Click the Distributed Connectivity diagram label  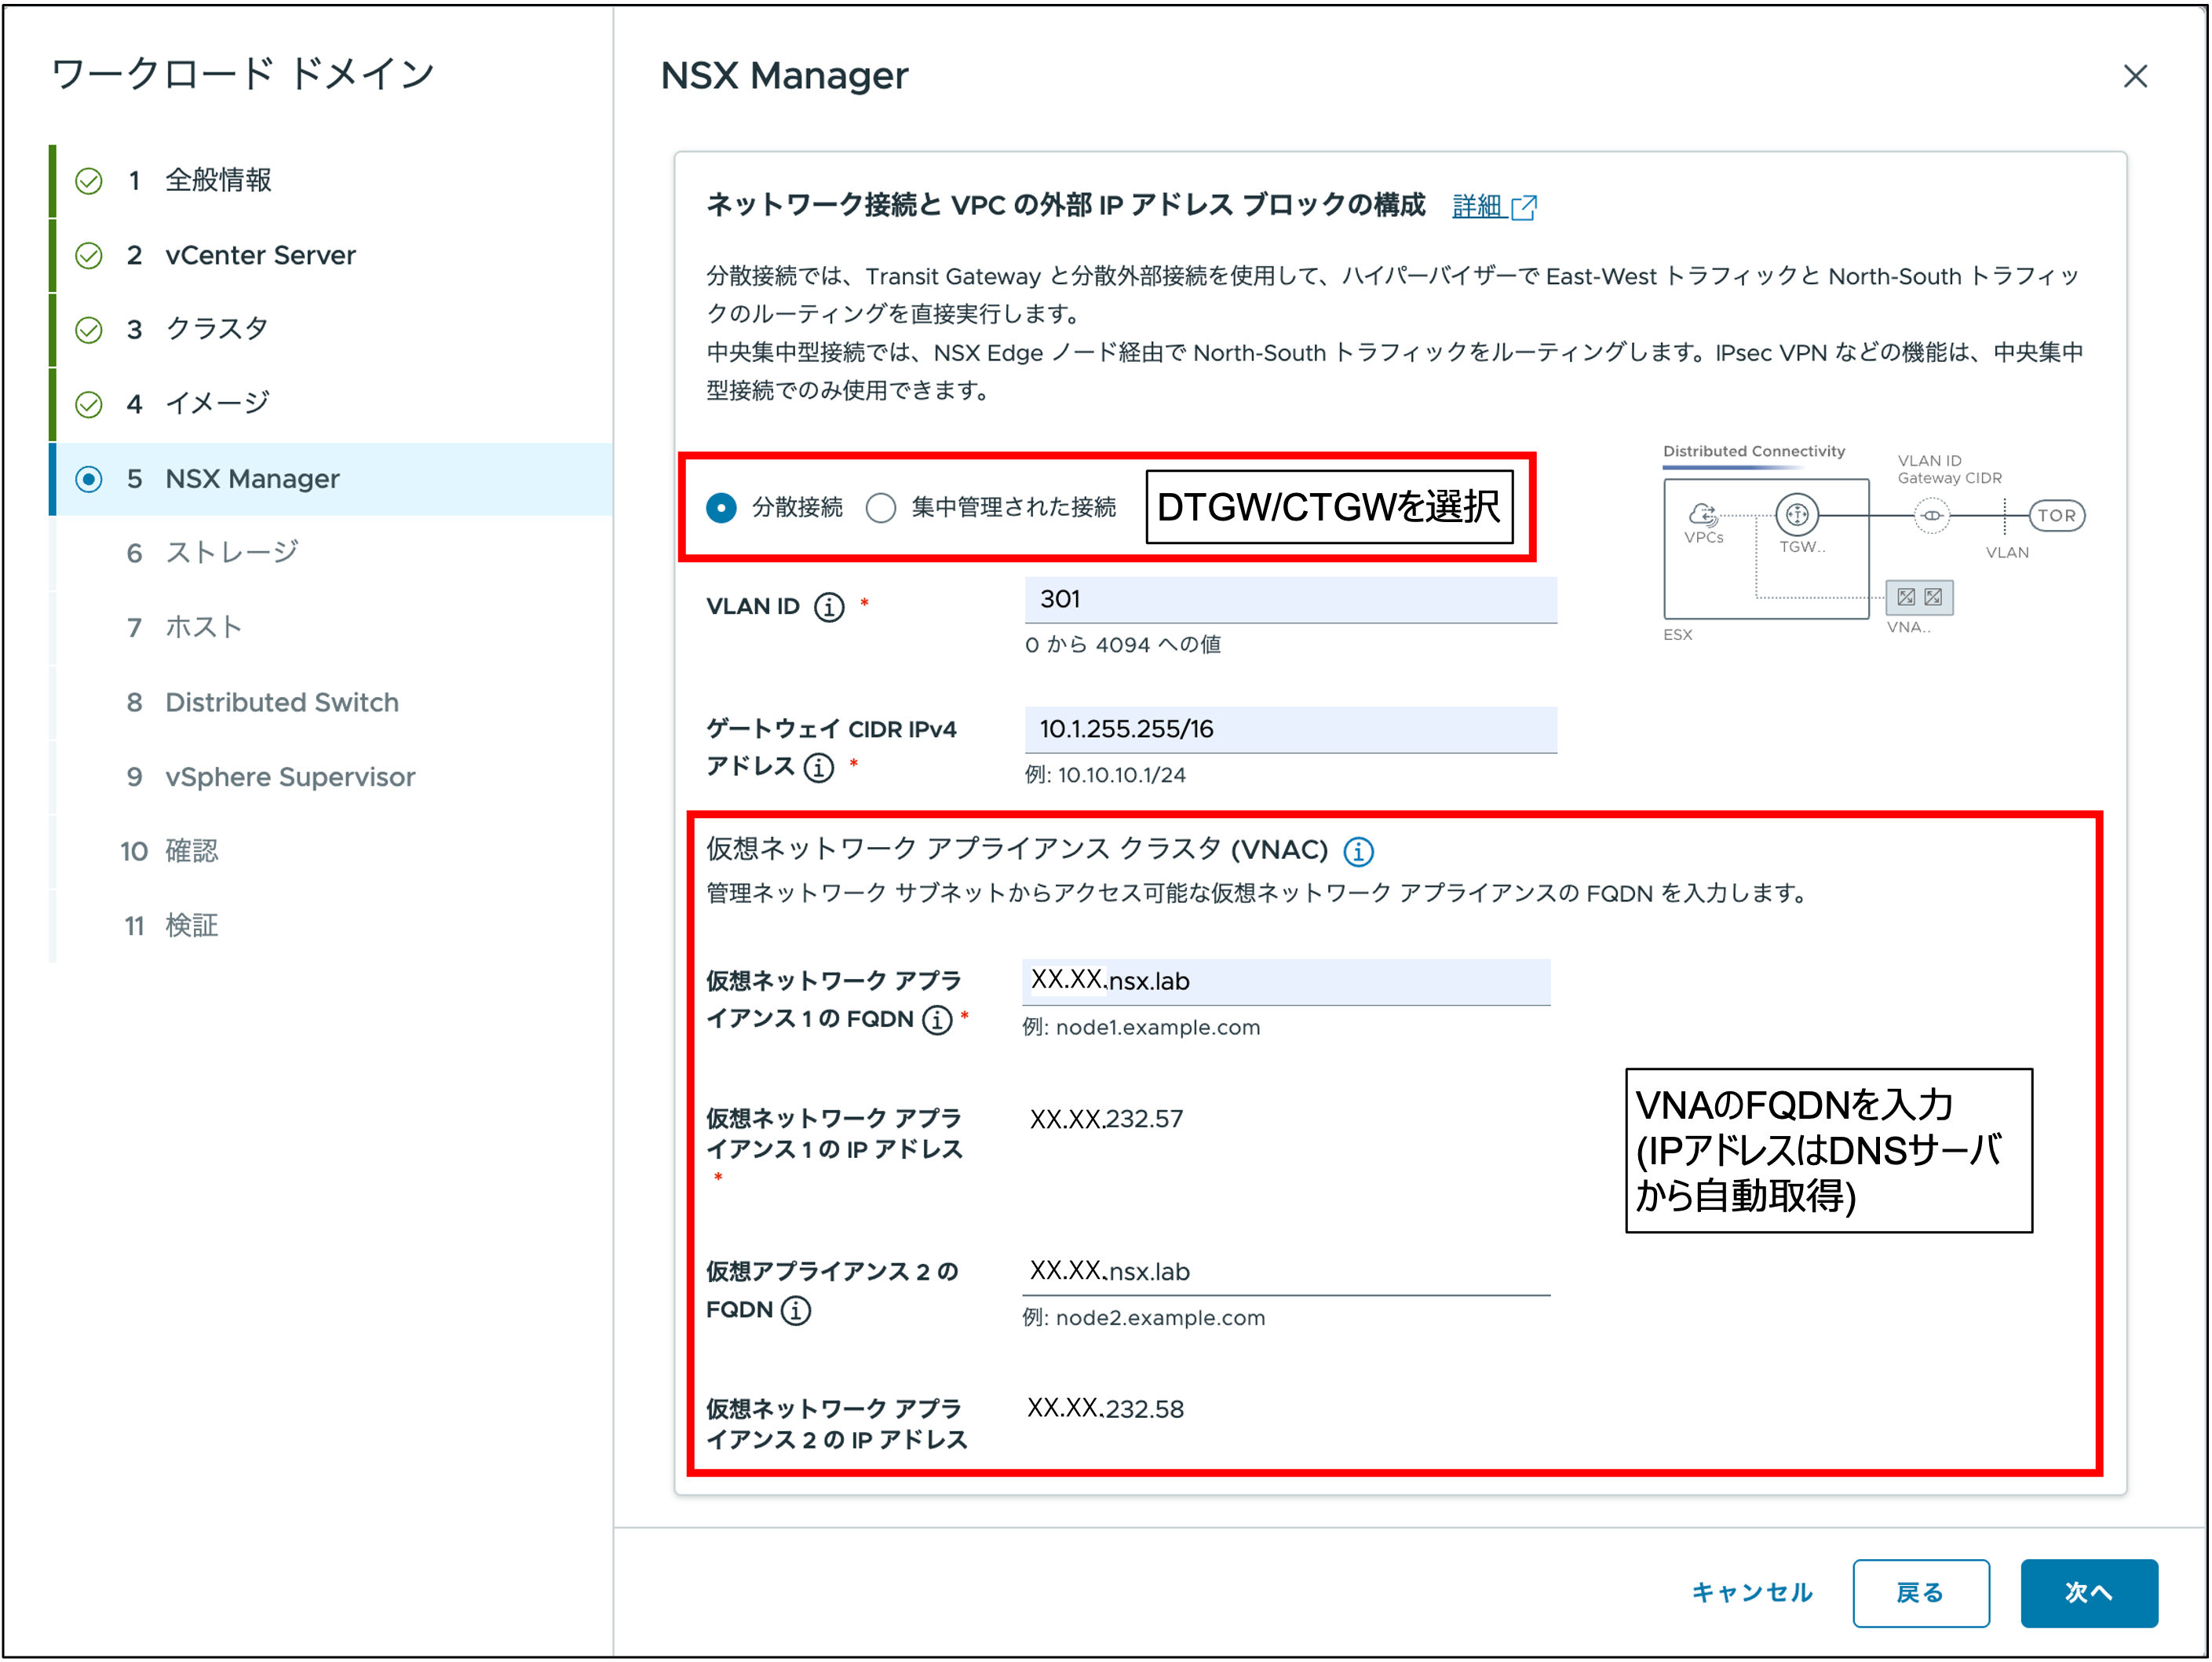point(1753,451)
